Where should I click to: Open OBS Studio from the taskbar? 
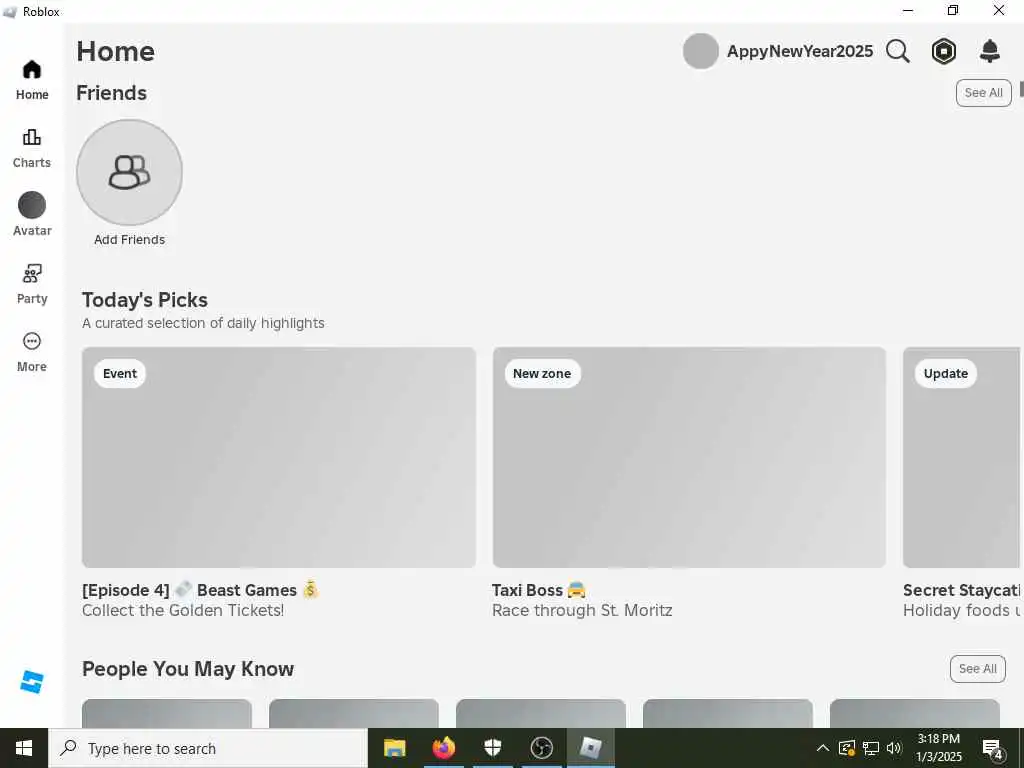(x=541, y=748)
